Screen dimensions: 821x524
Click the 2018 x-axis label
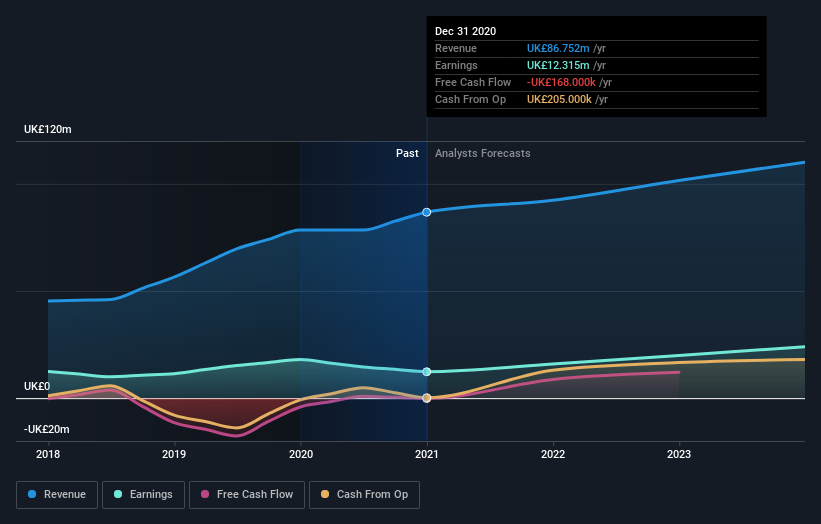(x=48, y=454)
